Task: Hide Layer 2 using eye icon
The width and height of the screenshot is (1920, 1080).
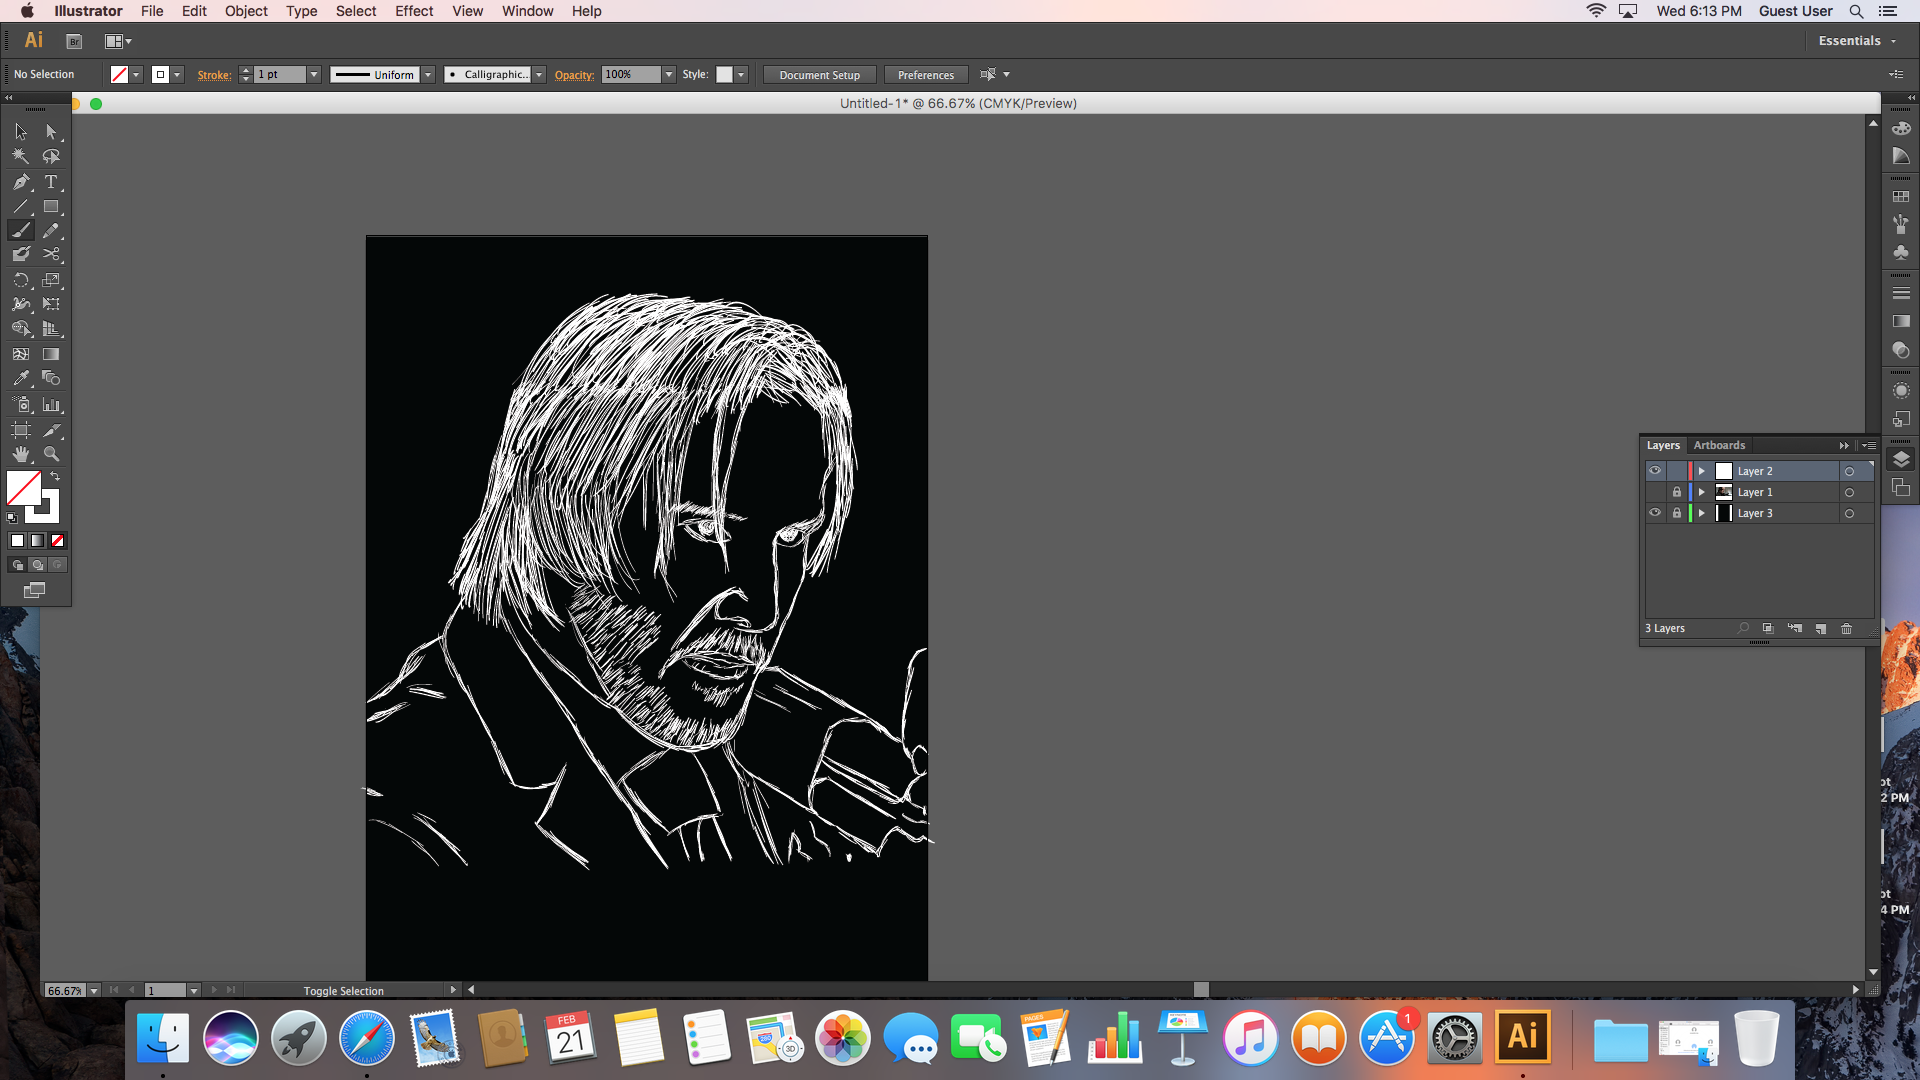Action: pyautogui.click(x=1655, y=471)
